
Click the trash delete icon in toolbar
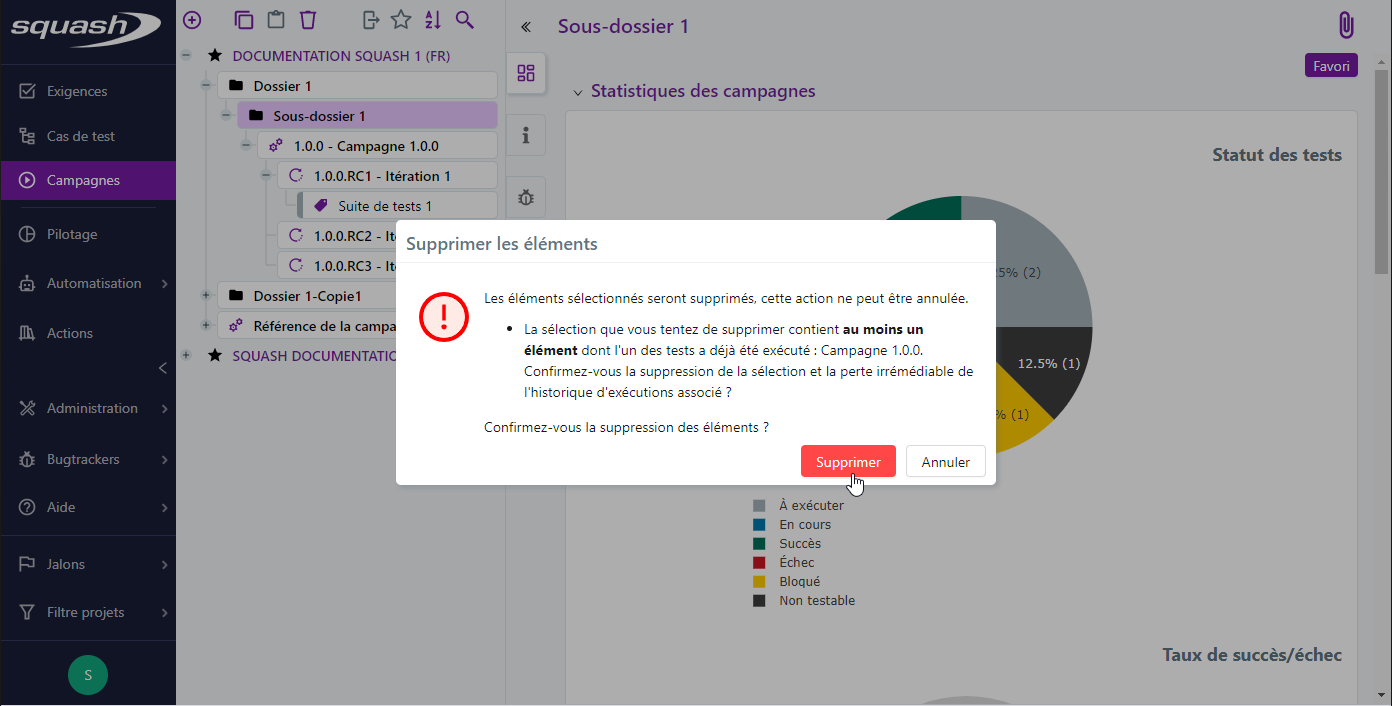(x=308, y=20)
